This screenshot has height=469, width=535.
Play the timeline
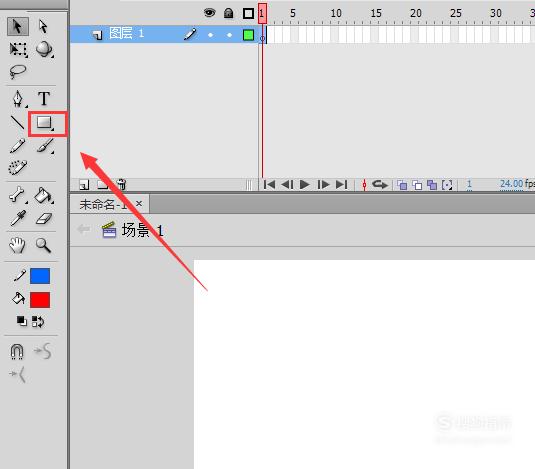click(304, 185)
